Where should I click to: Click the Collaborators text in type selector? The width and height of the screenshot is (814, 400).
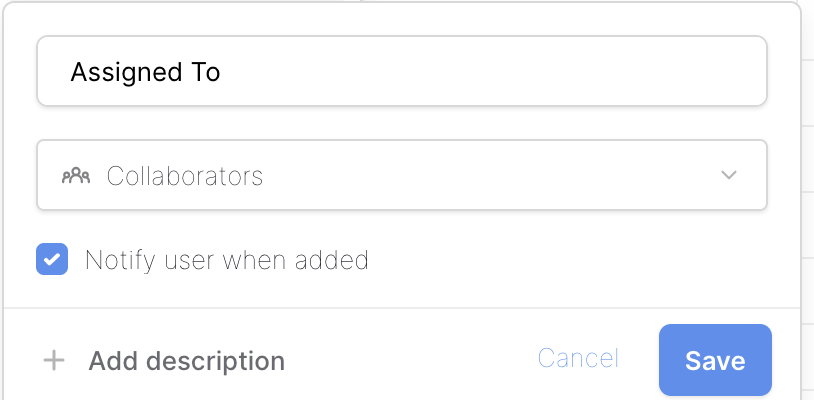click(x=185, y=176)
